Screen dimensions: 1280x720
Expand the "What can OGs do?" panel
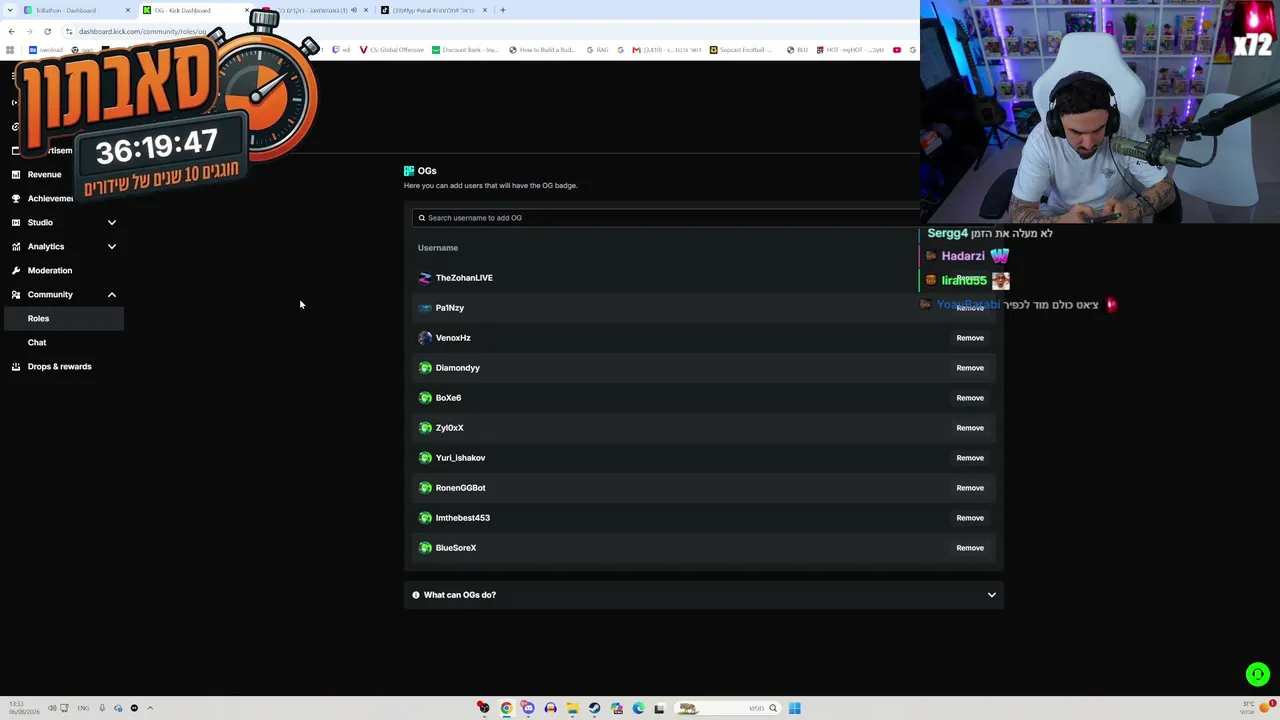(x=703, y=595)
